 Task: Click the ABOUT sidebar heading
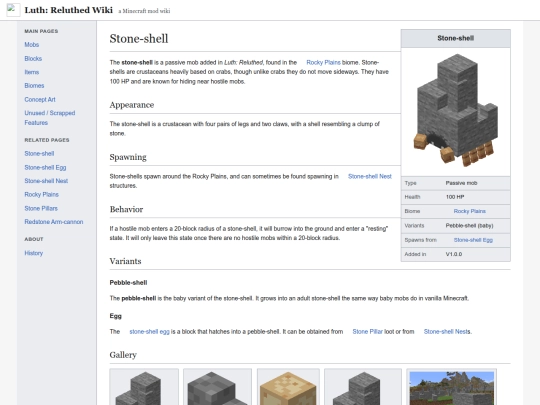(34, 239)
